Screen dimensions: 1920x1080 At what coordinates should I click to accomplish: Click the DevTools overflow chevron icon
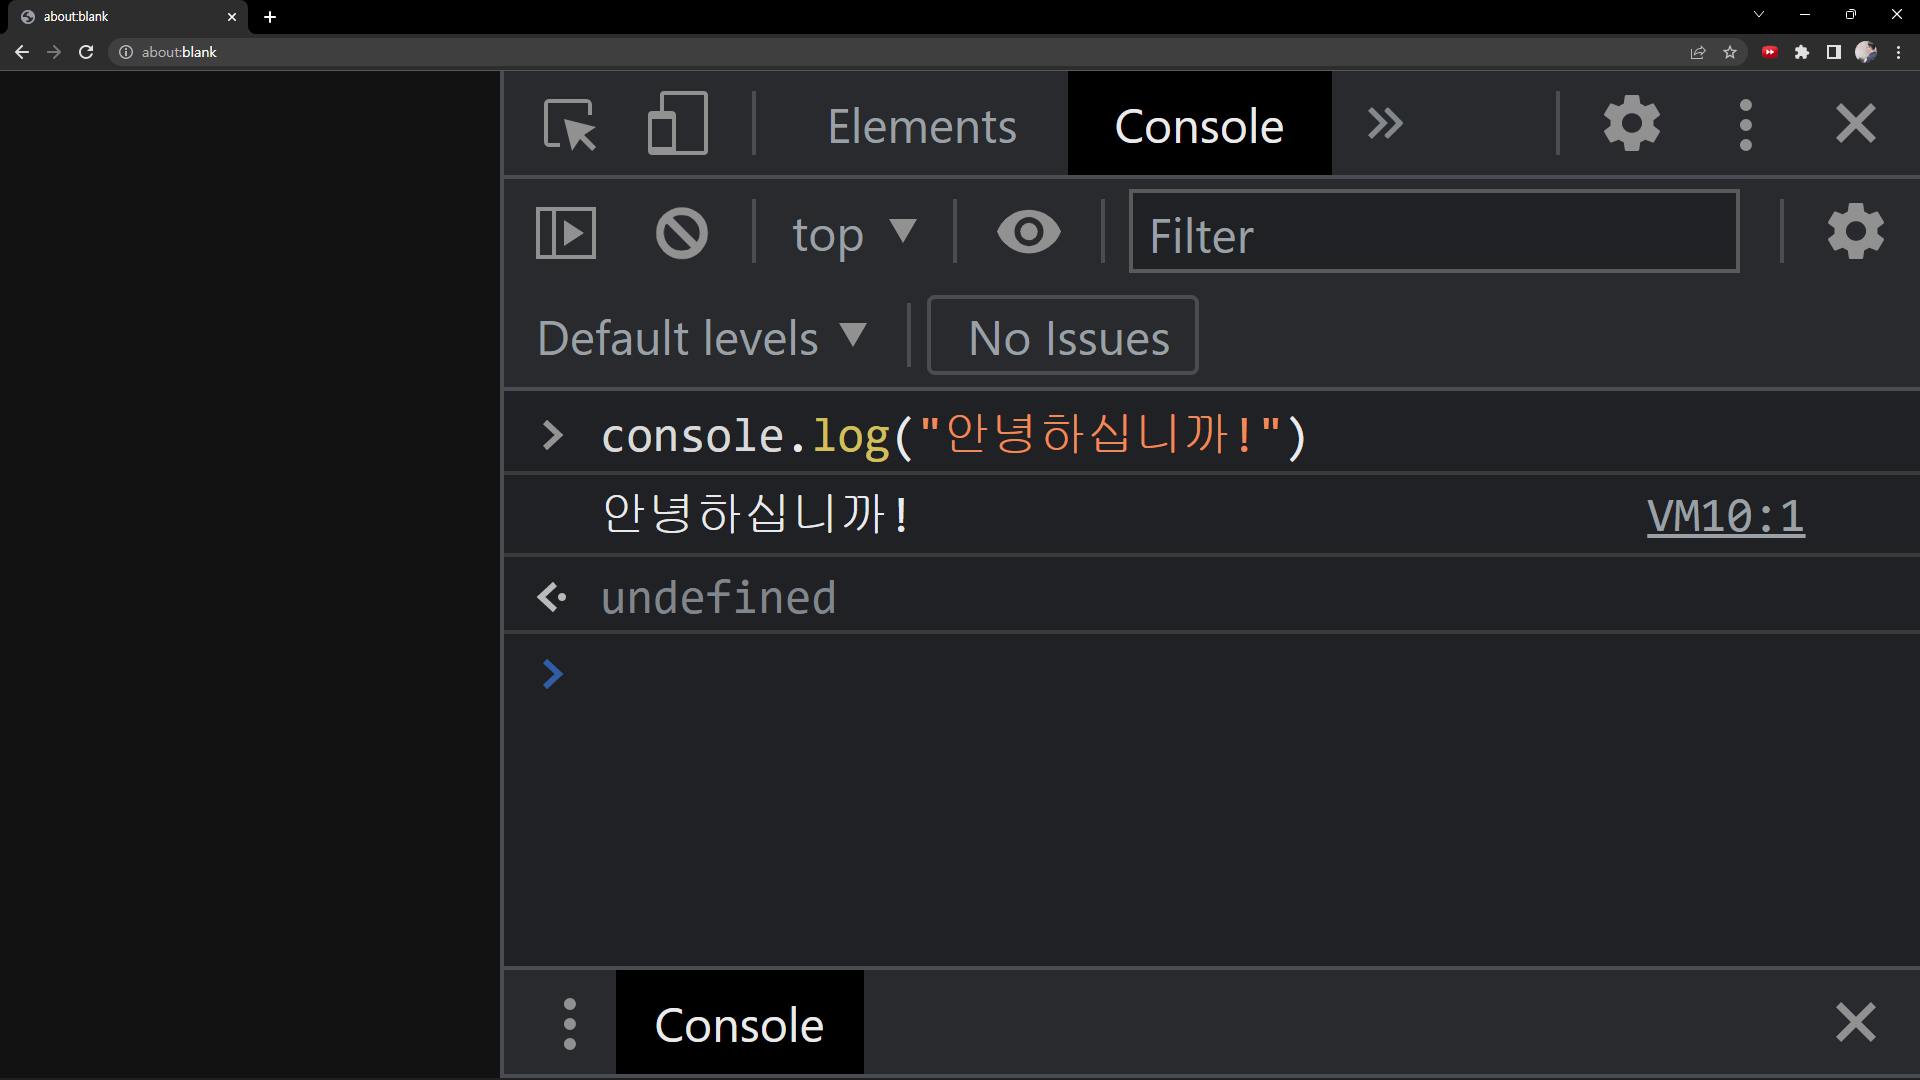click(x=1386, y=123)
